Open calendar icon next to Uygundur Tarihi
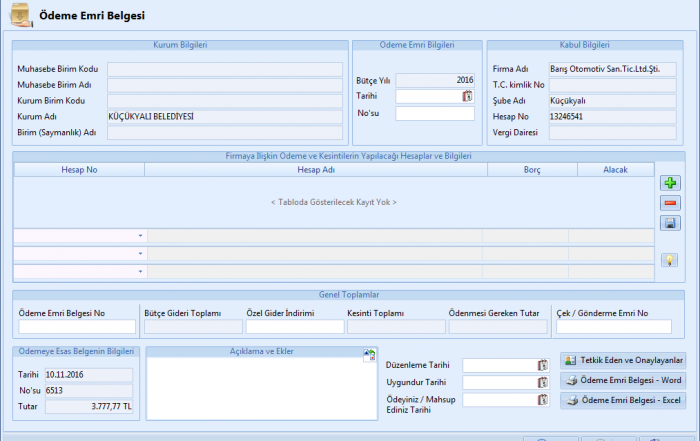 [543, 382]
